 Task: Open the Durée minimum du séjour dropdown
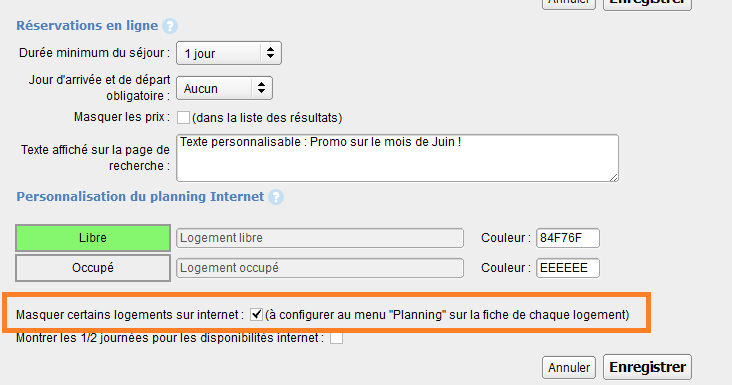229,53
